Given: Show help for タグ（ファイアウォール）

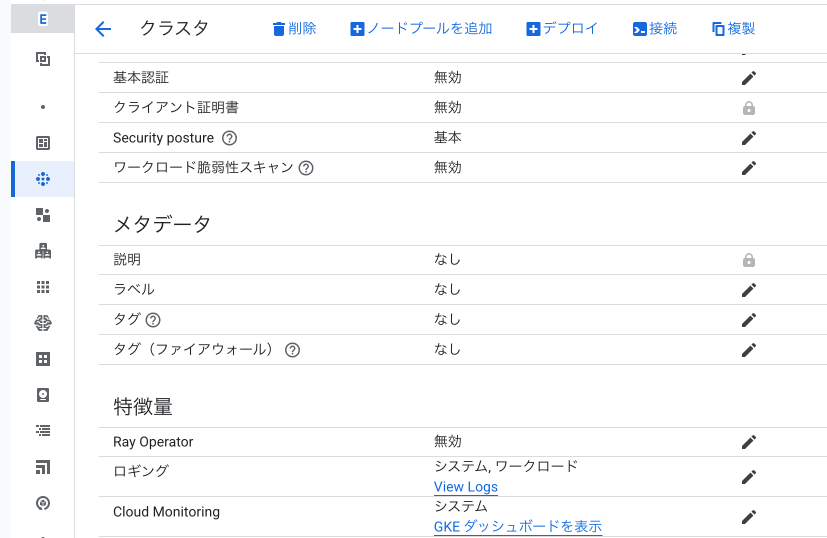Looking at the screenshot, I should [x=292, y=350].
